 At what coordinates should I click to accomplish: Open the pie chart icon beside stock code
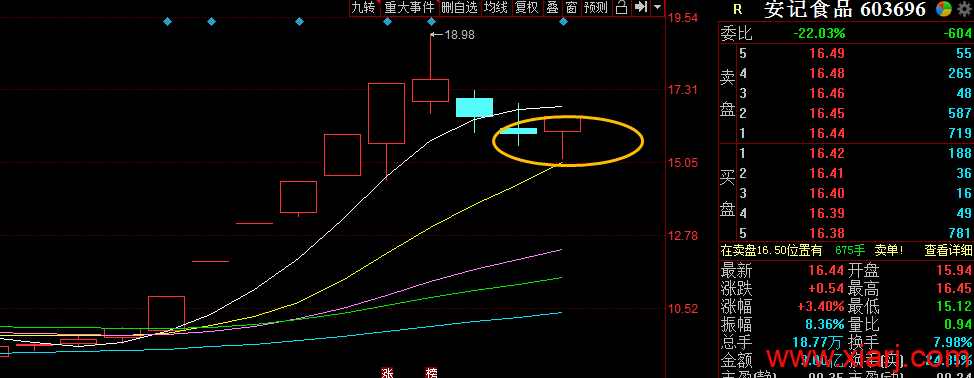coord(944,9)
